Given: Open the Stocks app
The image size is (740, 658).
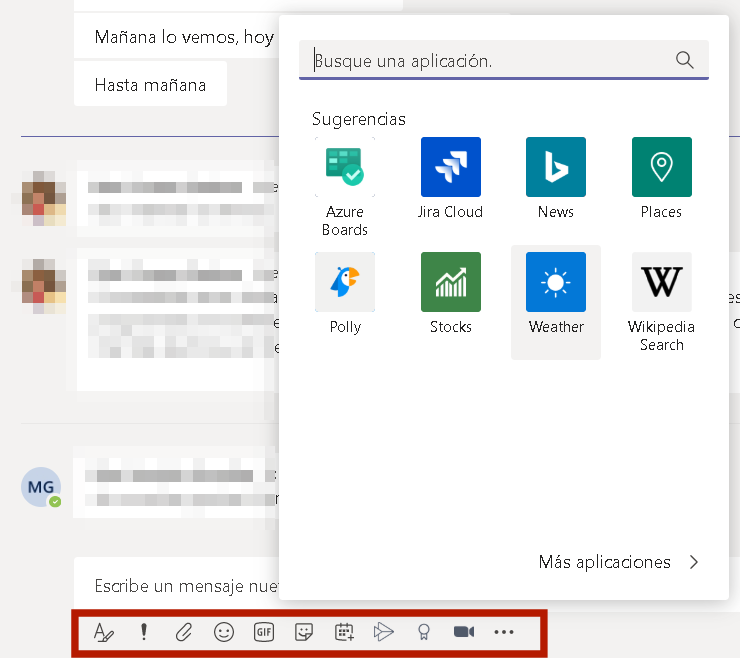Looking at the screenshot, I should coord(451,294).
